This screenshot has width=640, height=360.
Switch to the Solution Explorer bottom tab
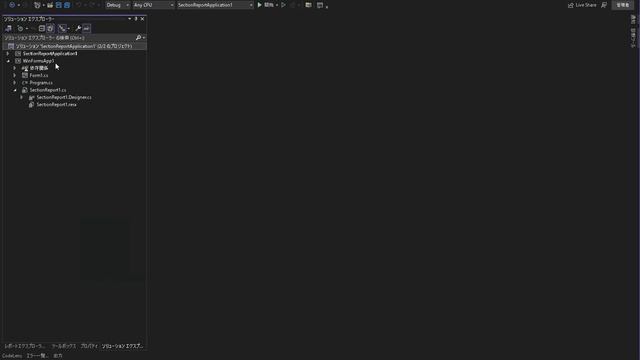click(x=123, y=346)
